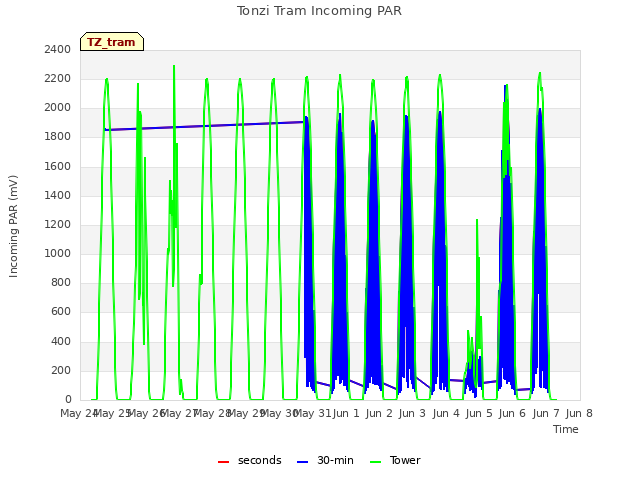Toggle the Tower series in the legend
This screenshot has width=640, height=480.
point(395,460)
